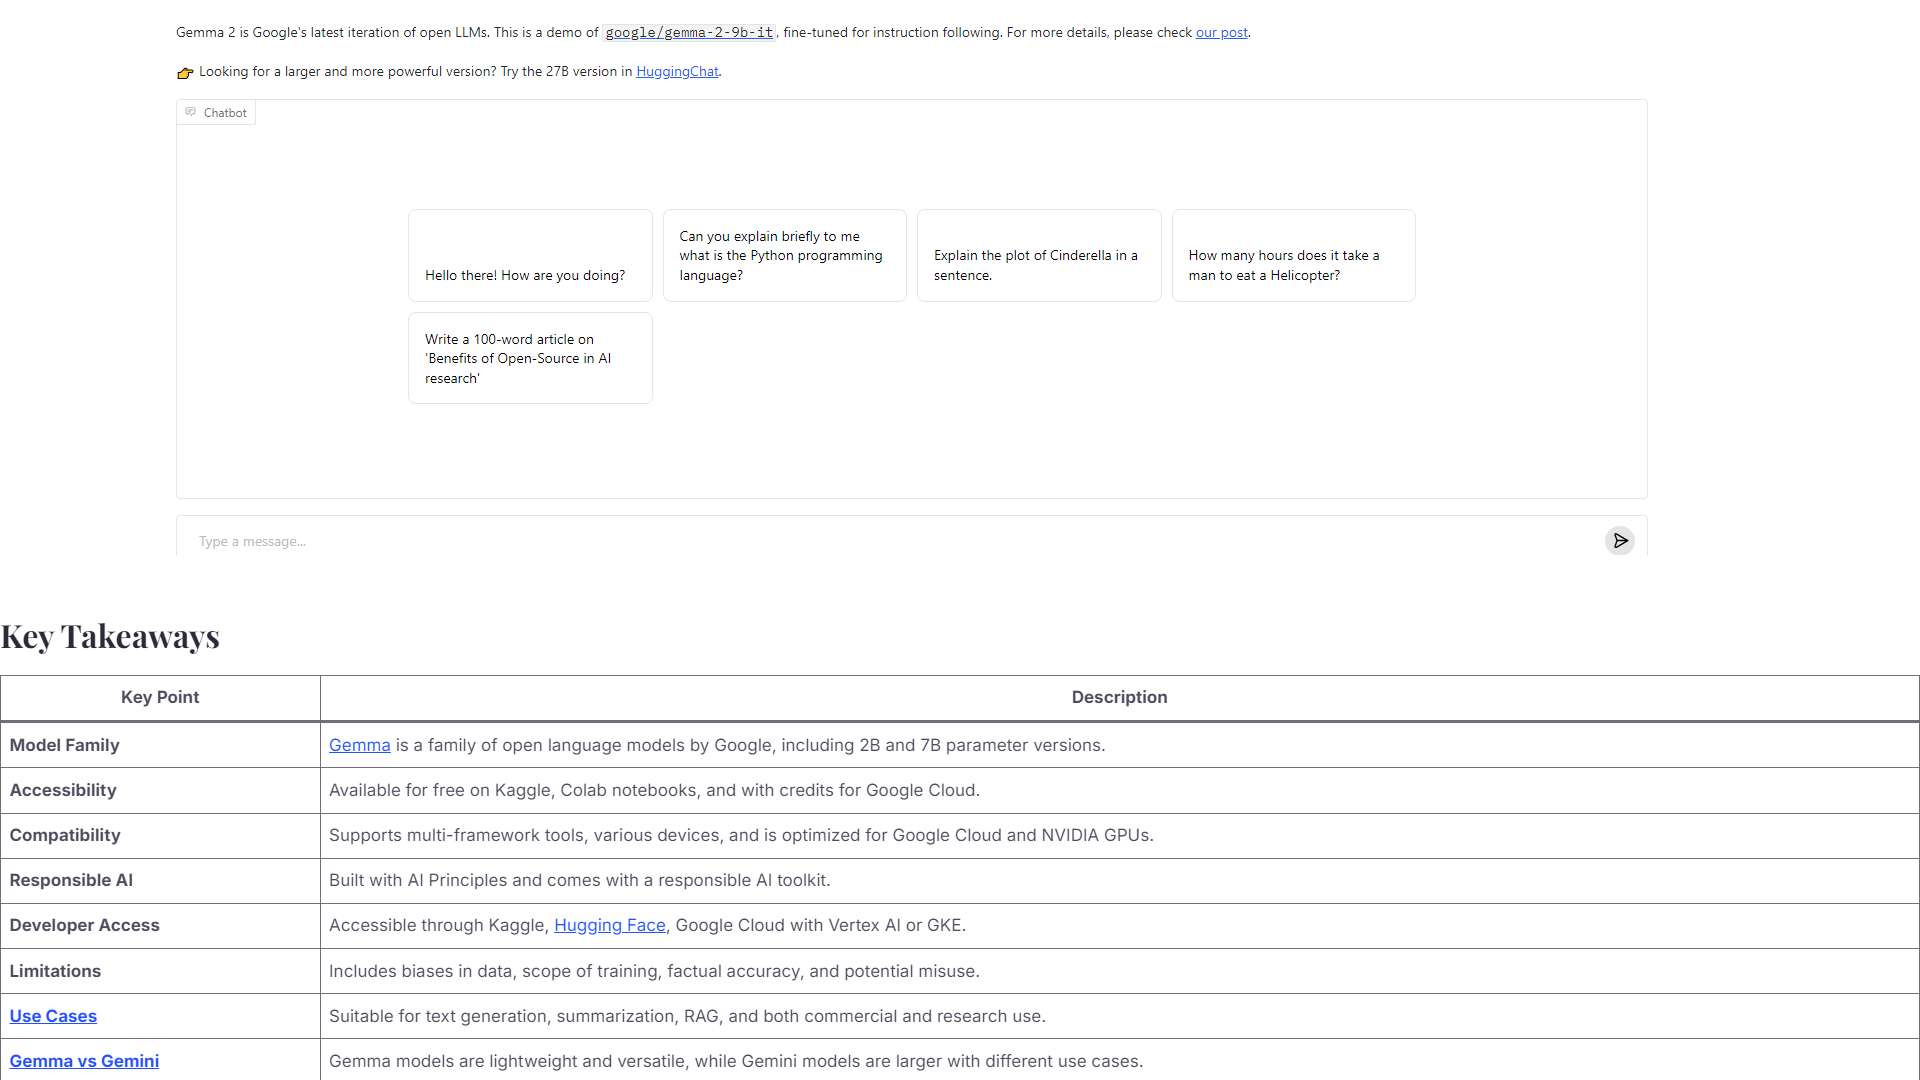Viewport: 1920px width, 1080px height.
Task: Choose the Python programming language example prompt
Action: click(x=784, y=256)
